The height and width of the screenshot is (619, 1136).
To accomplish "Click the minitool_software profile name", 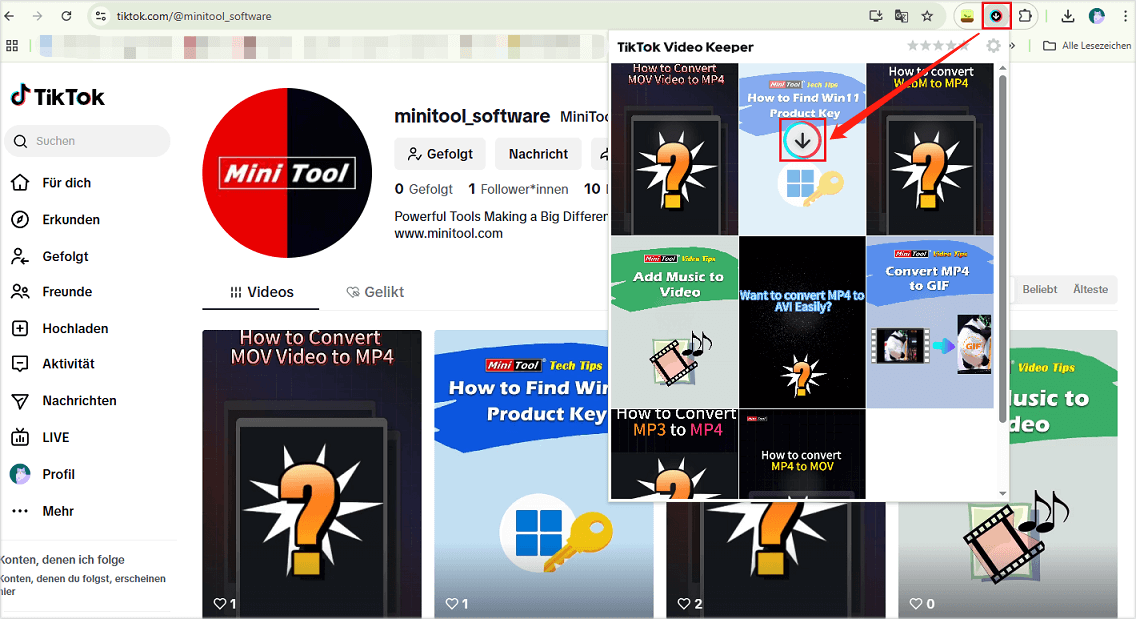I will (x=472, y=116).
